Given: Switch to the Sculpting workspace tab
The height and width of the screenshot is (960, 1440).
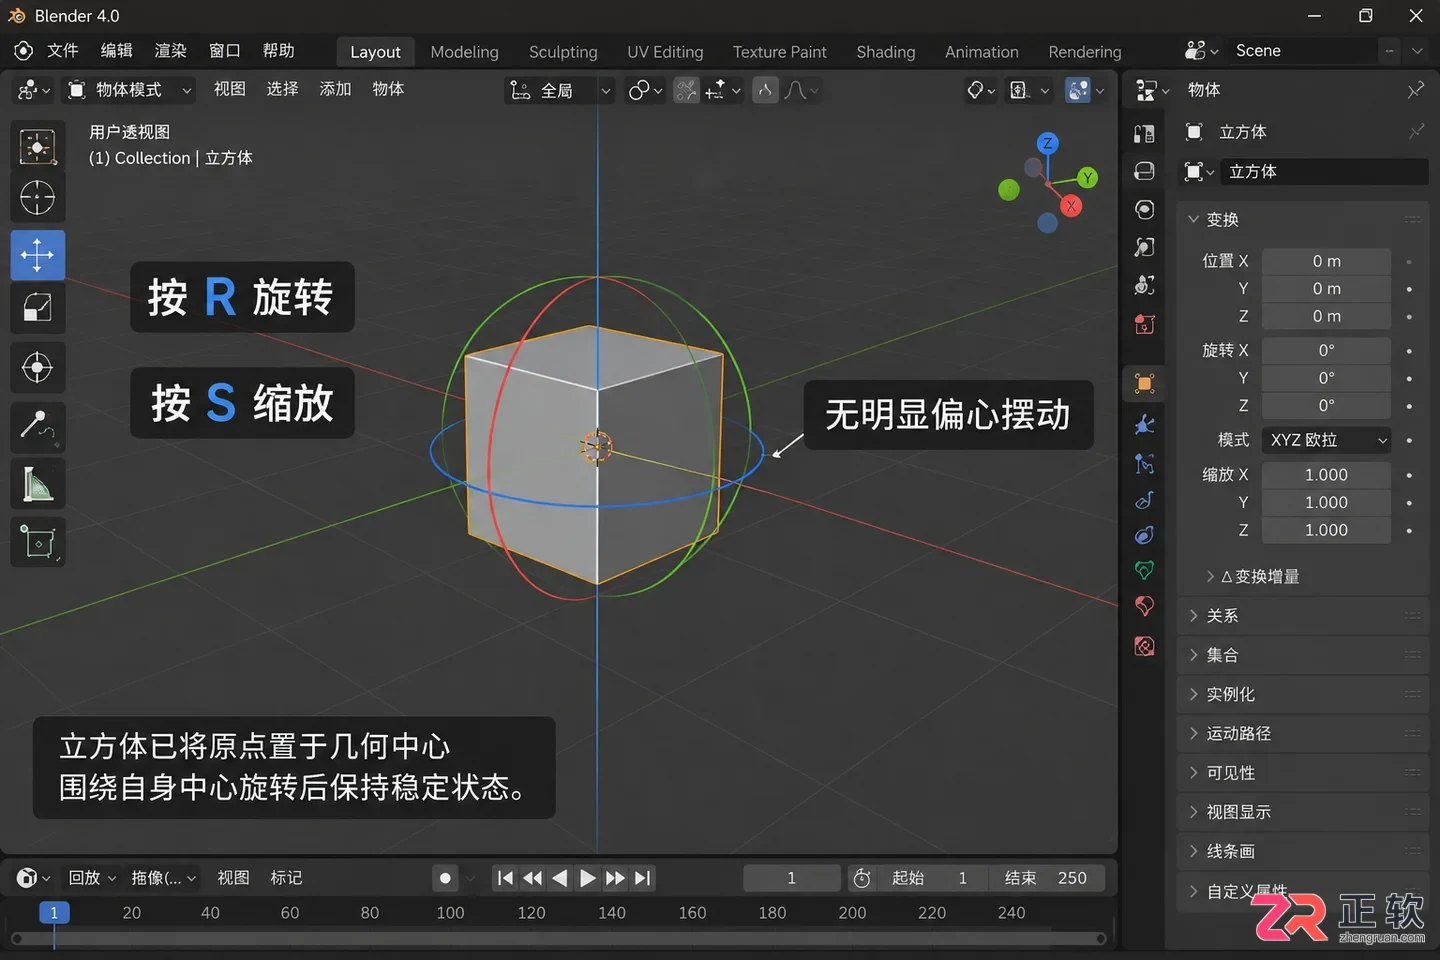Looking at the screenshot, I should [x=563, y=52].
